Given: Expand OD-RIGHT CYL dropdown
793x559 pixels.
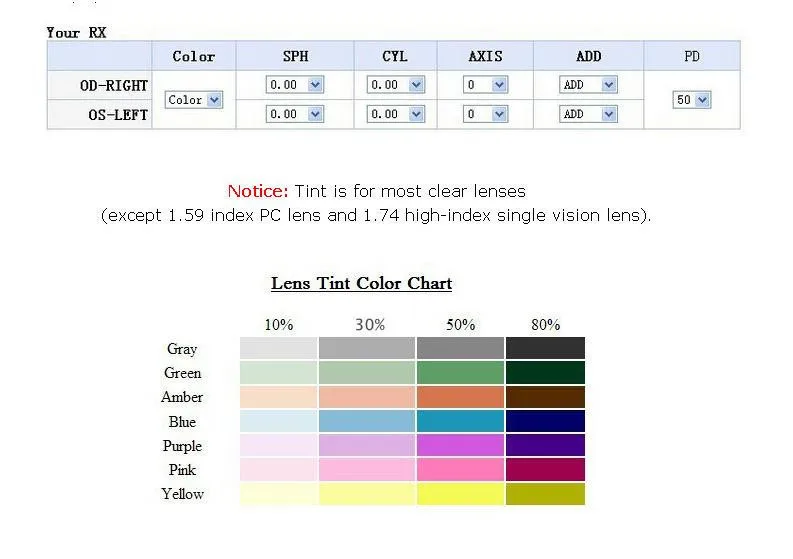Looking at the screenshot, I should click(x=395, y=85).
